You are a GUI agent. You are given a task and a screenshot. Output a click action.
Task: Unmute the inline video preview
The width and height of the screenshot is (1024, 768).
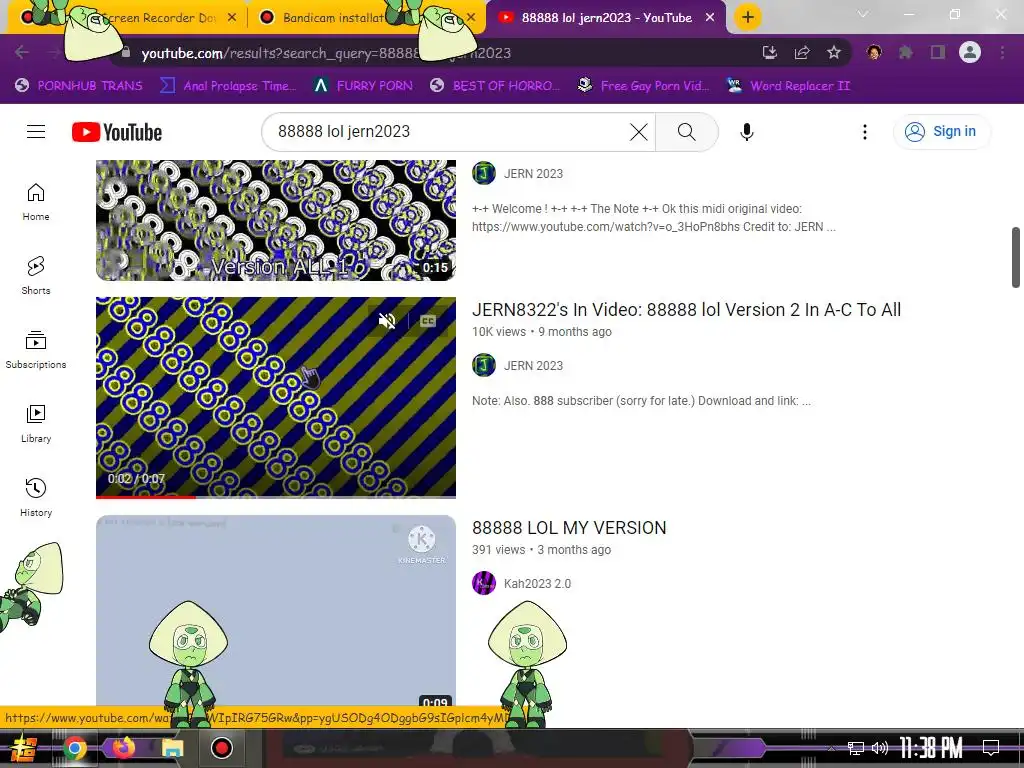pyautogui.click(x=387, y=321)
